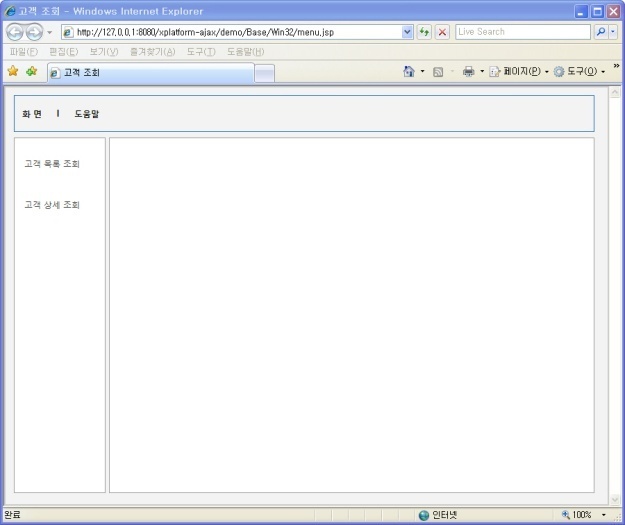Click the 고객 목록 조회 link
Screen dimensions: 625x525
click(52, 164)
